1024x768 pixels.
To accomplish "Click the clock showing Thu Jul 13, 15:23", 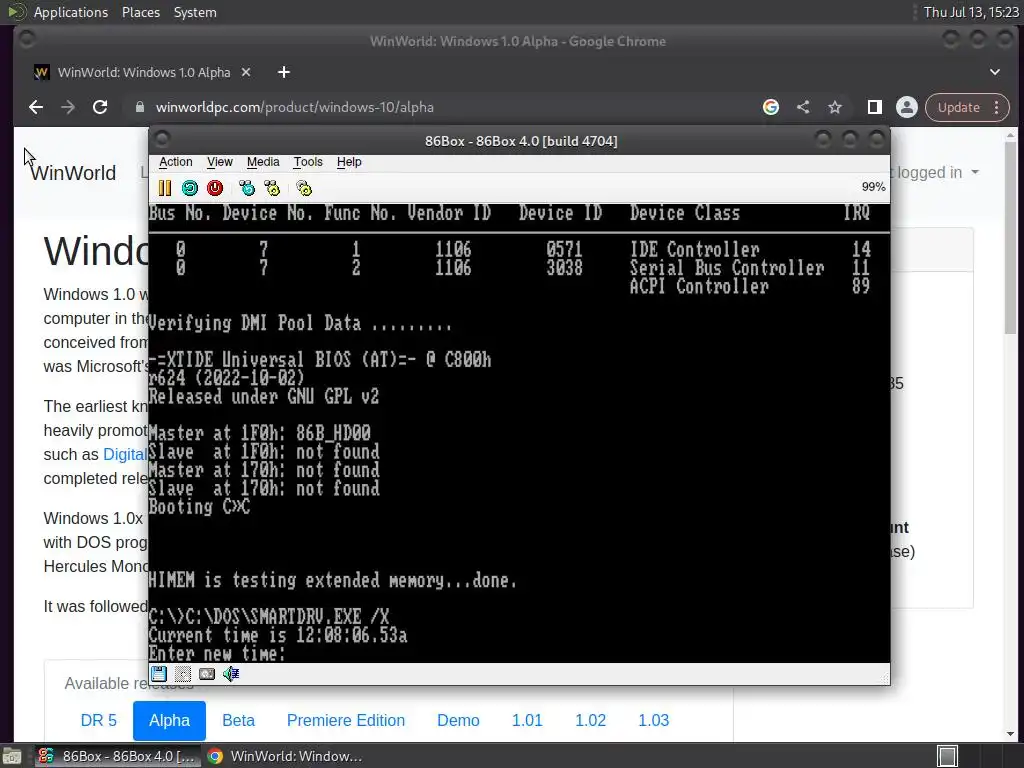I will tap(970, 12).
